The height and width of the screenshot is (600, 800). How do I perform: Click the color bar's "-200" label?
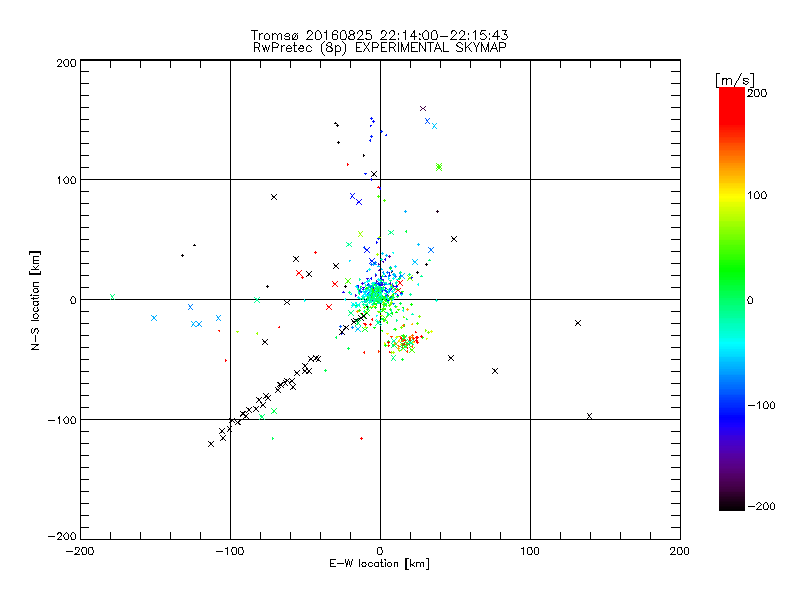pos(761,507)
